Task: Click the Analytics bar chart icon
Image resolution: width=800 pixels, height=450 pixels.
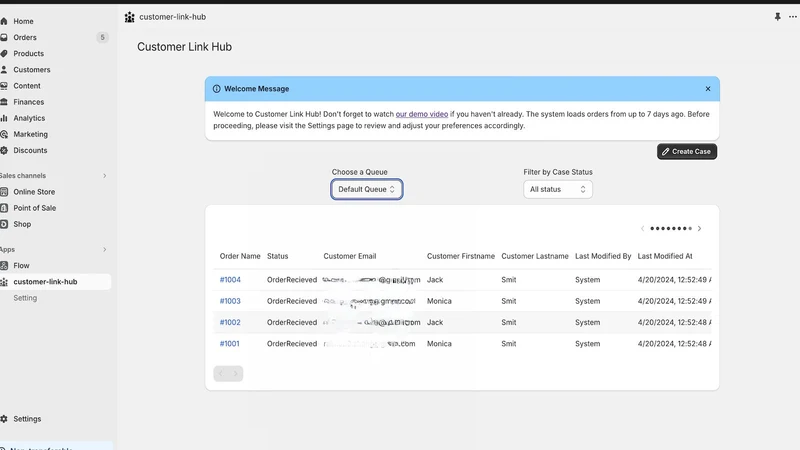Action: (x=4, y=118)
